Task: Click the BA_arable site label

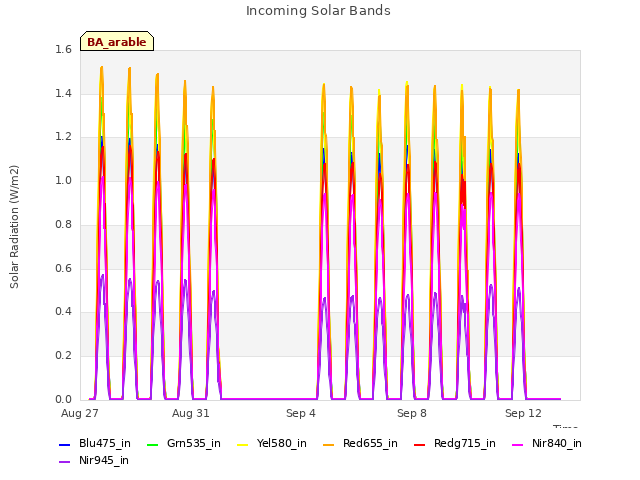Action: 117,42
